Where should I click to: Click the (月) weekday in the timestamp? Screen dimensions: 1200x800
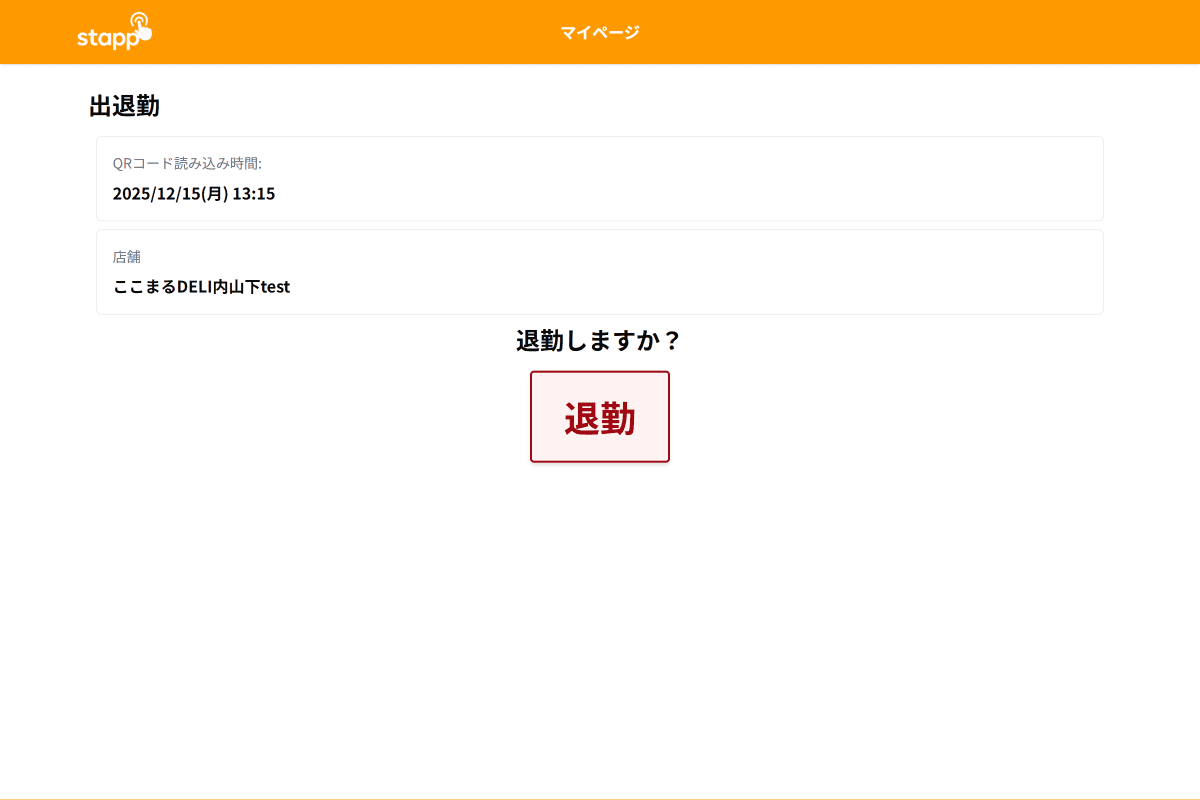(x=214, y=194)
